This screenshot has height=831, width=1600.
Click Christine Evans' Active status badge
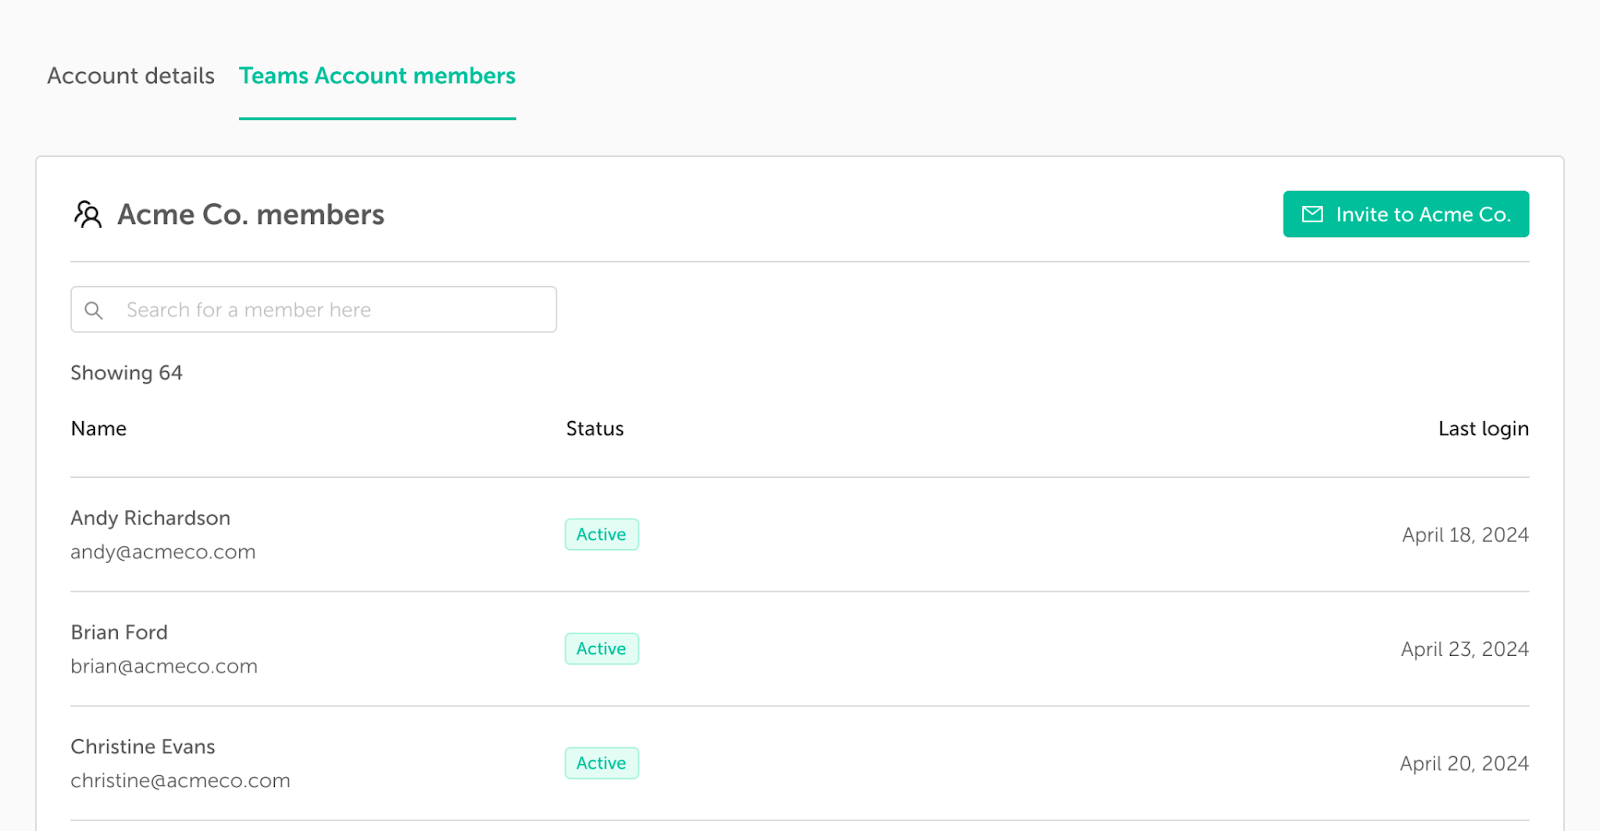602,763
